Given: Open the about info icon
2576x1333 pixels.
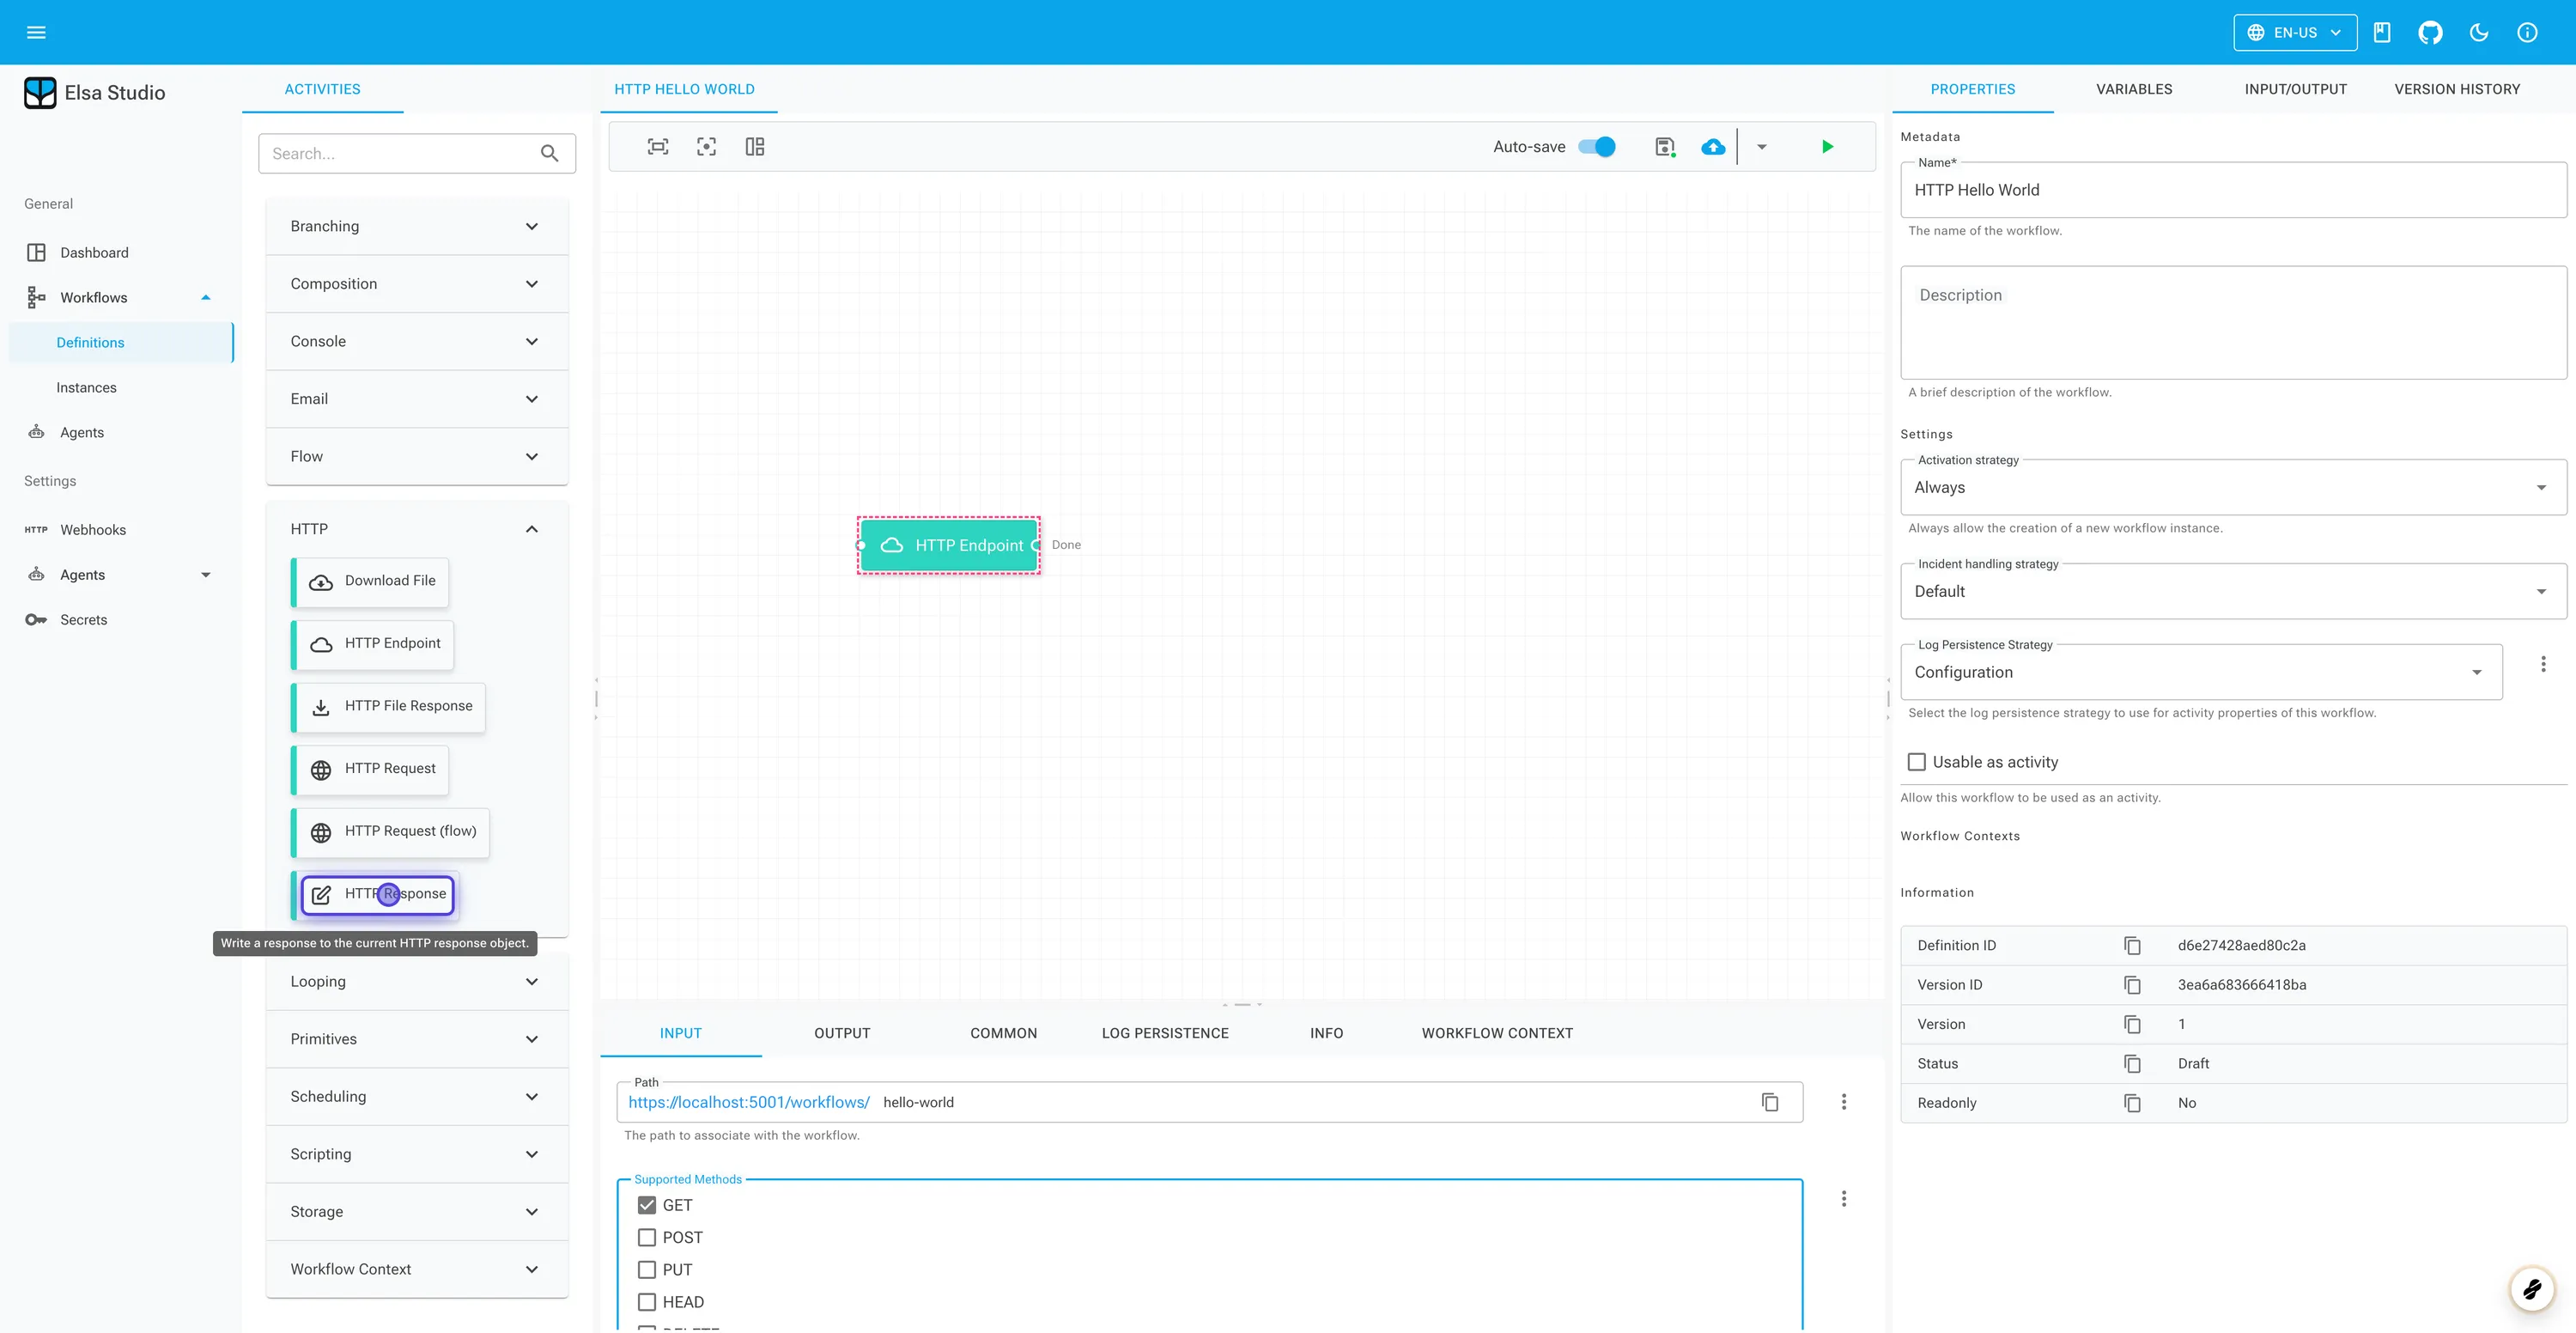Looking at the screenshot, I should (x=2527, y=32).
